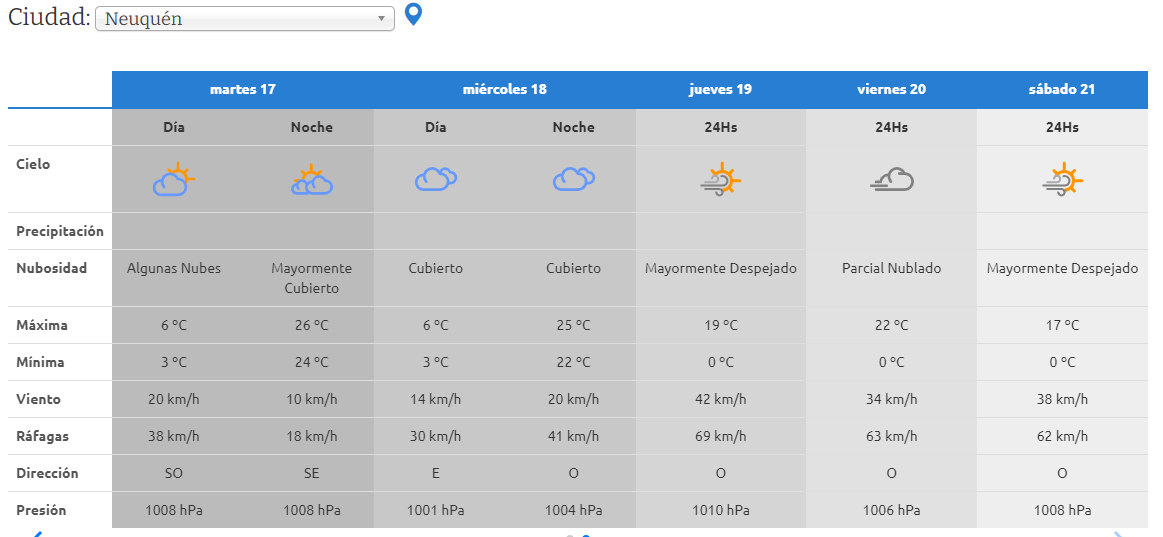Click the miércoles Día cloud icon
This screenshot has width=1163, height=537.
point(435,179)
